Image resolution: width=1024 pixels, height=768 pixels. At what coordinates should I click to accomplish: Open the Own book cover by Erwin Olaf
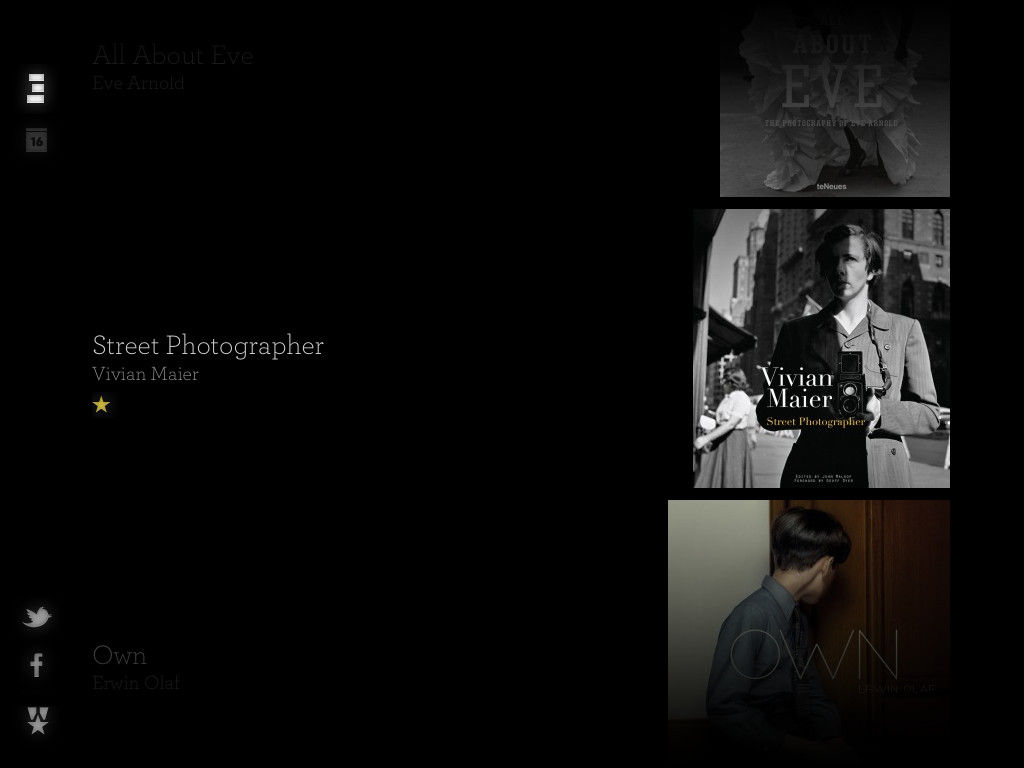click(x=809, y=630)
